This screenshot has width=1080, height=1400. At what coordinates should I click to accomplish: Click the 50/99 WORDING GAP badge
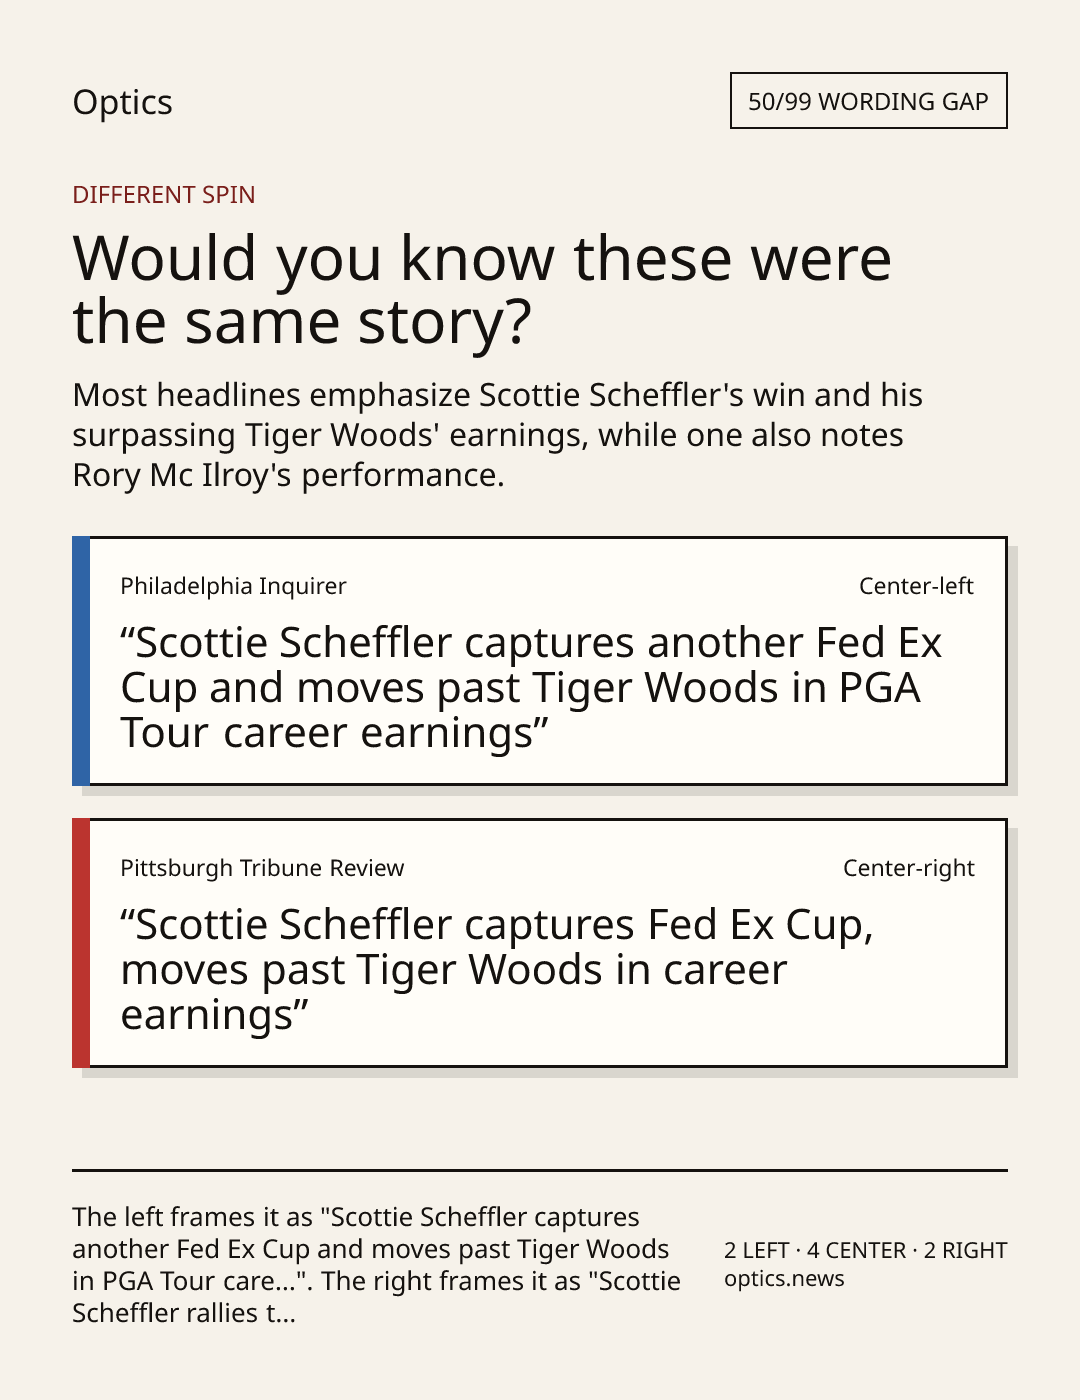tap(868, 101)
